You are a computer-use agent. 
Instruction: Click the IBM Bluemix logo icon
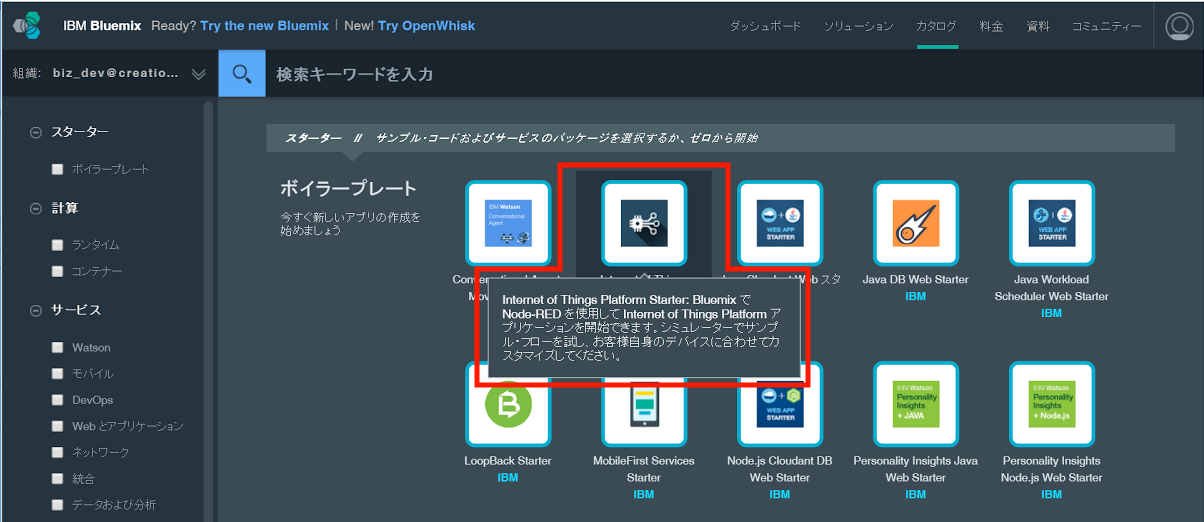click(x=27, y=26)
